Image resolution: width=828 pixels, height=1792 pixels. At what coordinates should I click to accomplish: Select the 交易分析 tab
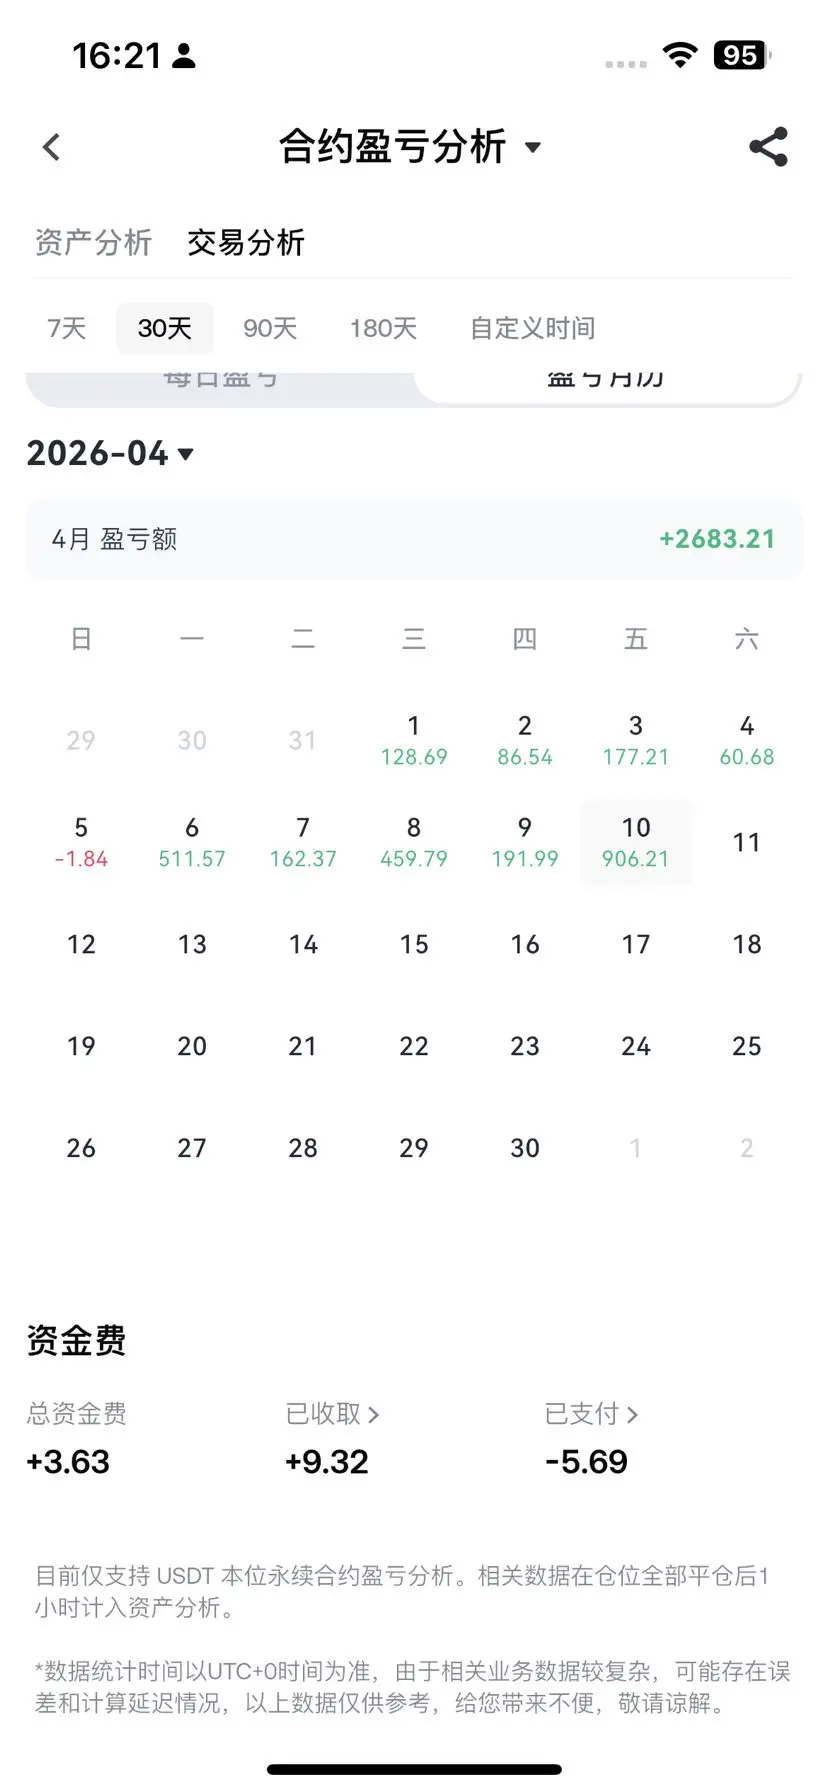coord(245,242)
